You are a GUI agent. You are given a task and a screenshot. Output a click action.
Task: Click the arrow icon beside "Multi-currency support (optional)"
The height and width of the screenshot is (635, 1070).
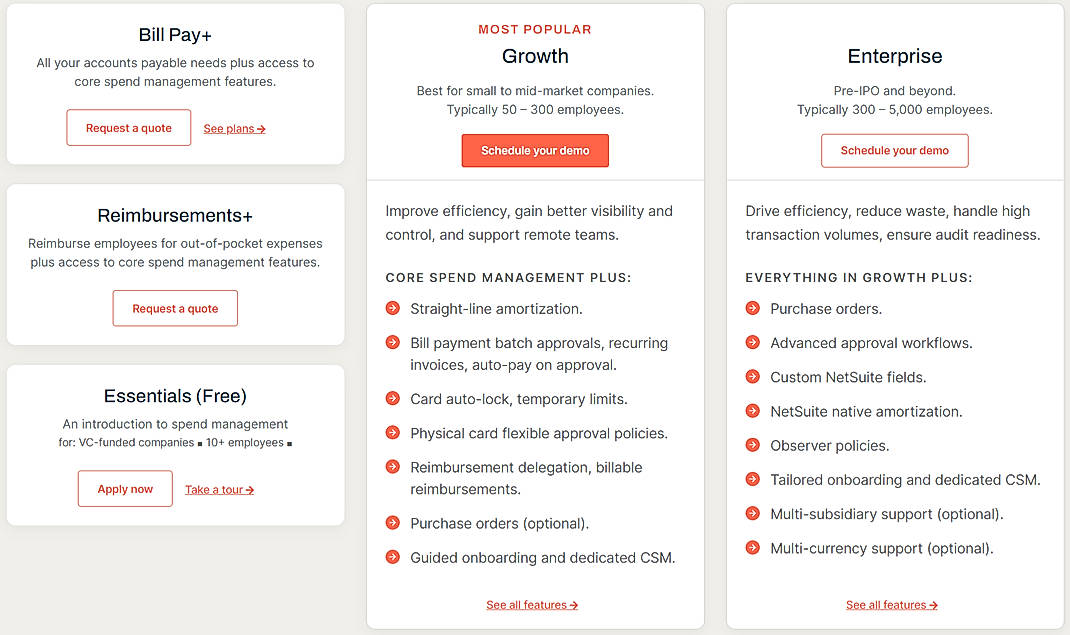[x=751, y=548]
